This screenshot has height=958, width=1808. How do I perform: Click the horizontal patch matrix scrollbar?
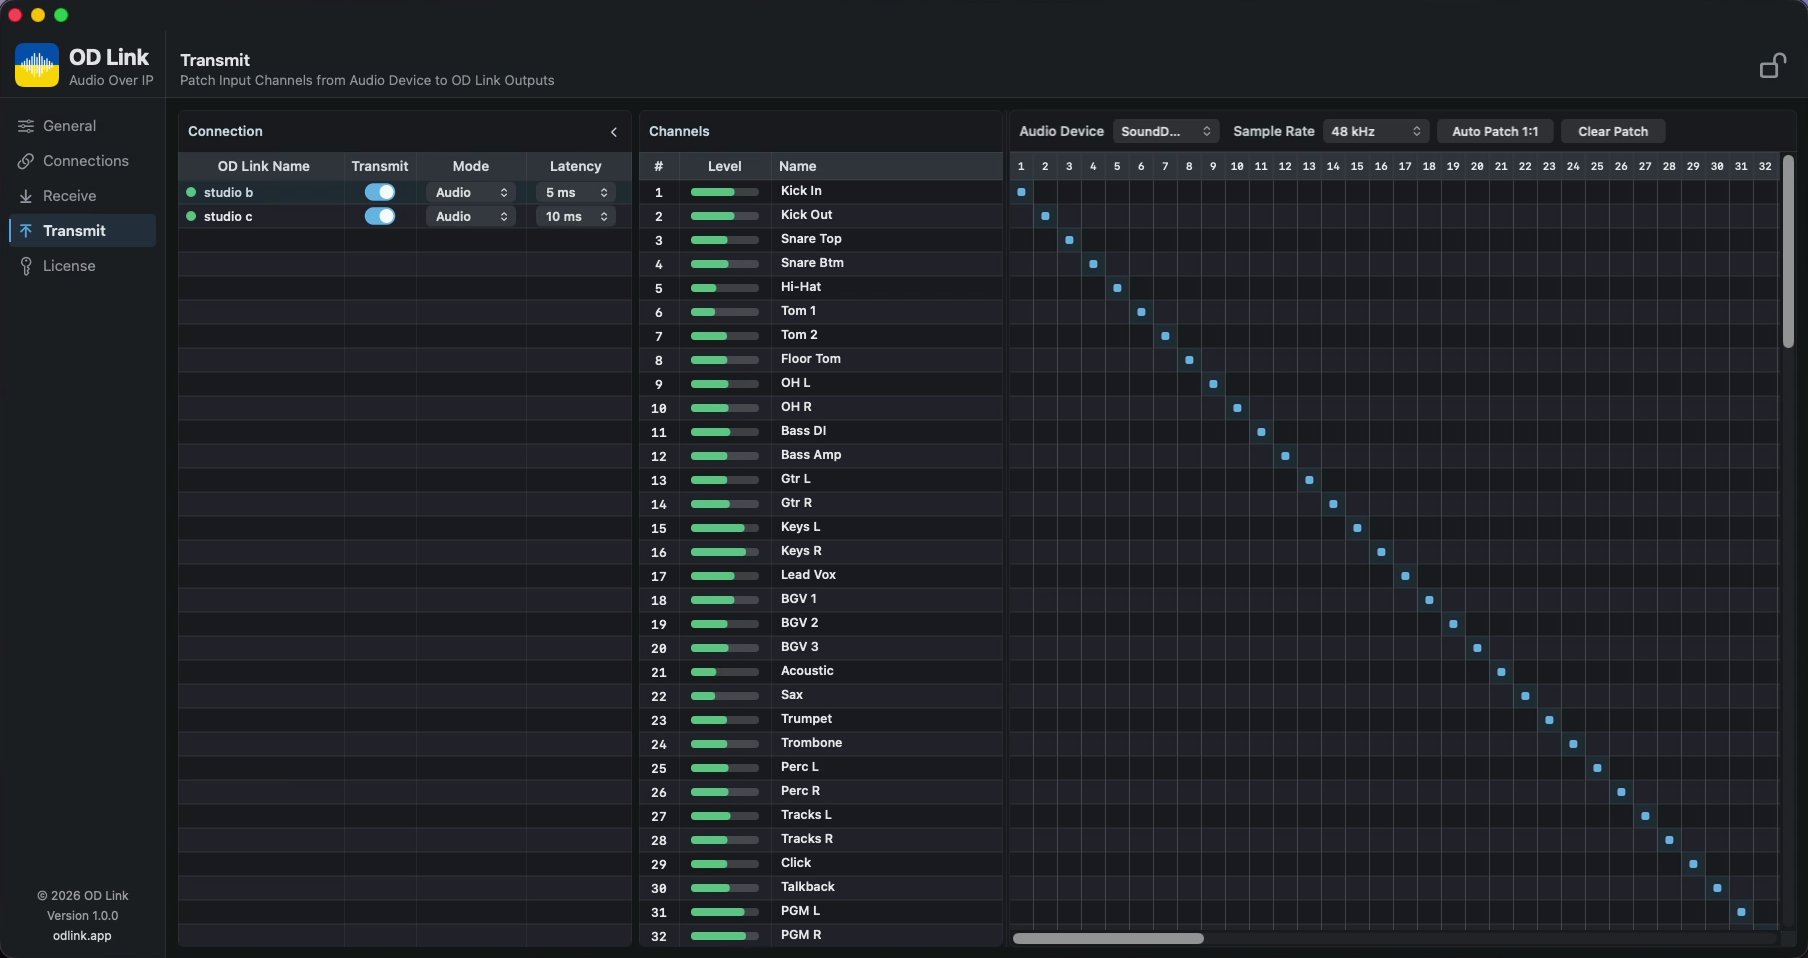[1108, 938]
